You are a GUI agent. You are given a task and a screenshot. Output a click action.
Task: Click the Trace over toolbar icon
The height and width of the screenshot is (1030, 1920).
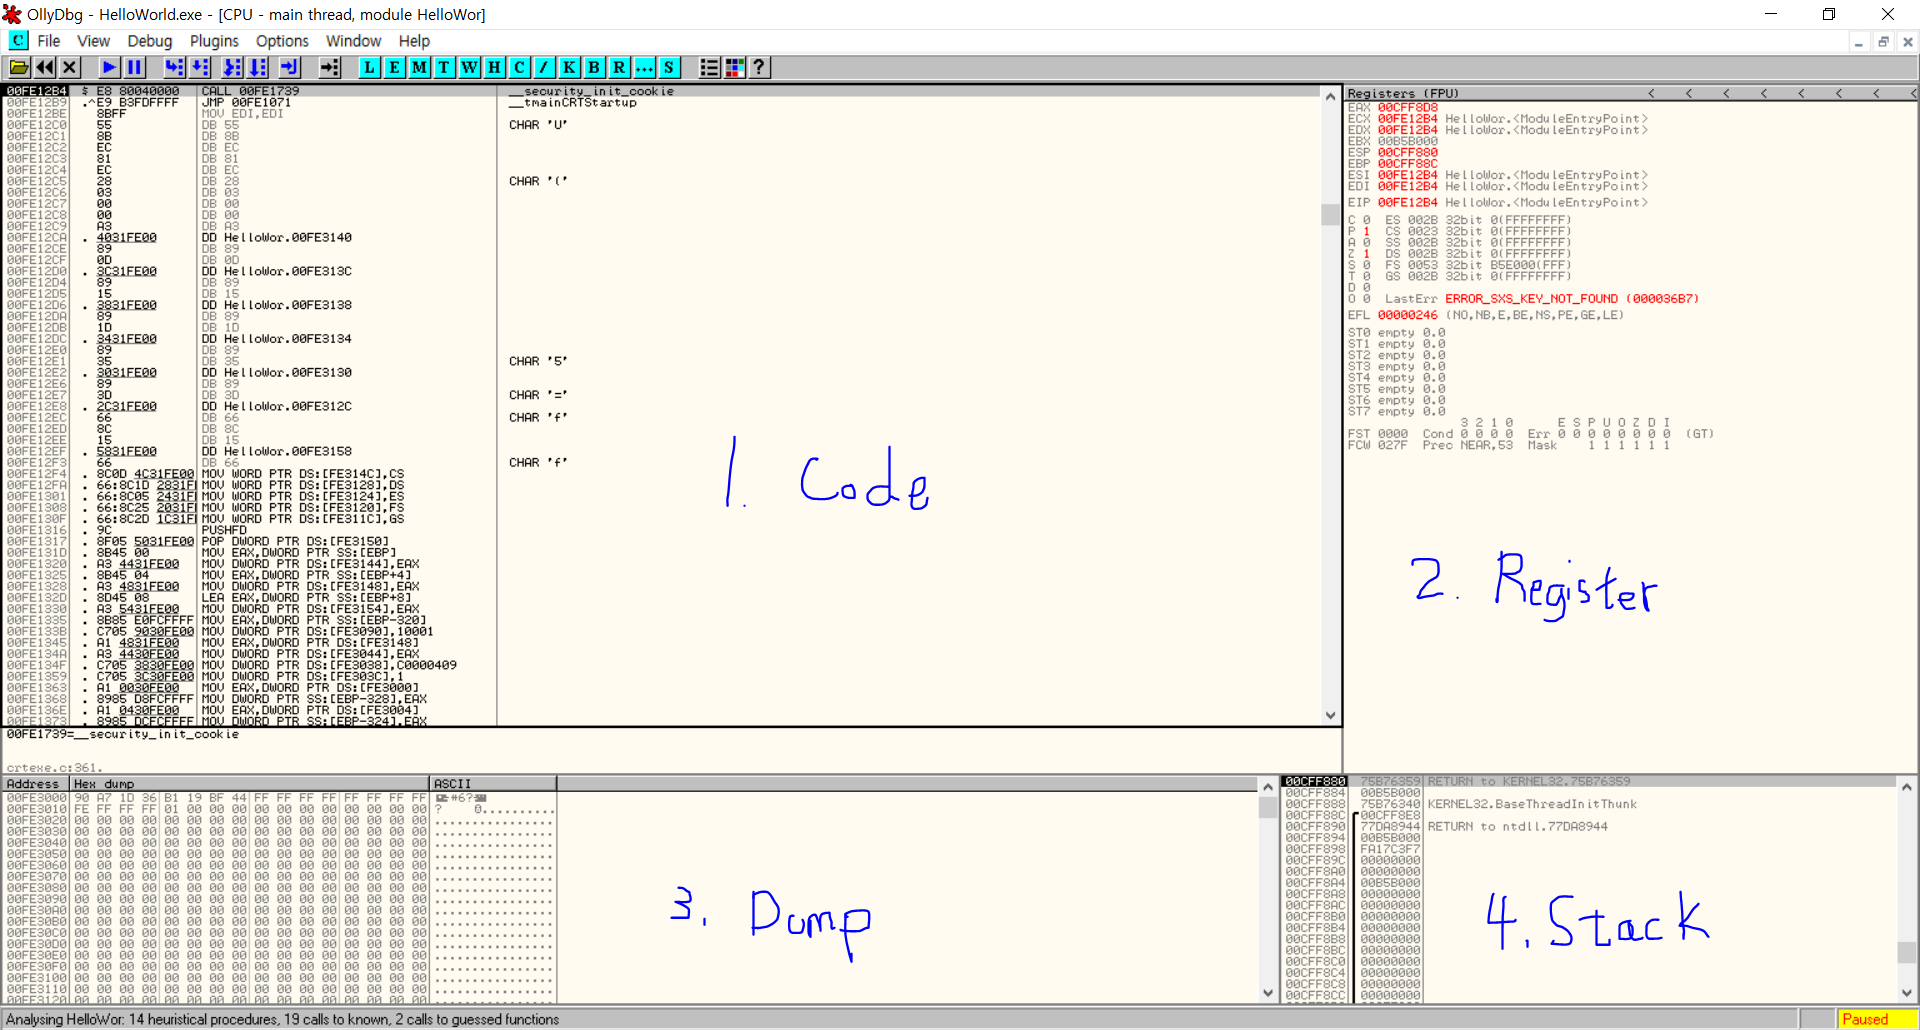(x=258, y=67)
